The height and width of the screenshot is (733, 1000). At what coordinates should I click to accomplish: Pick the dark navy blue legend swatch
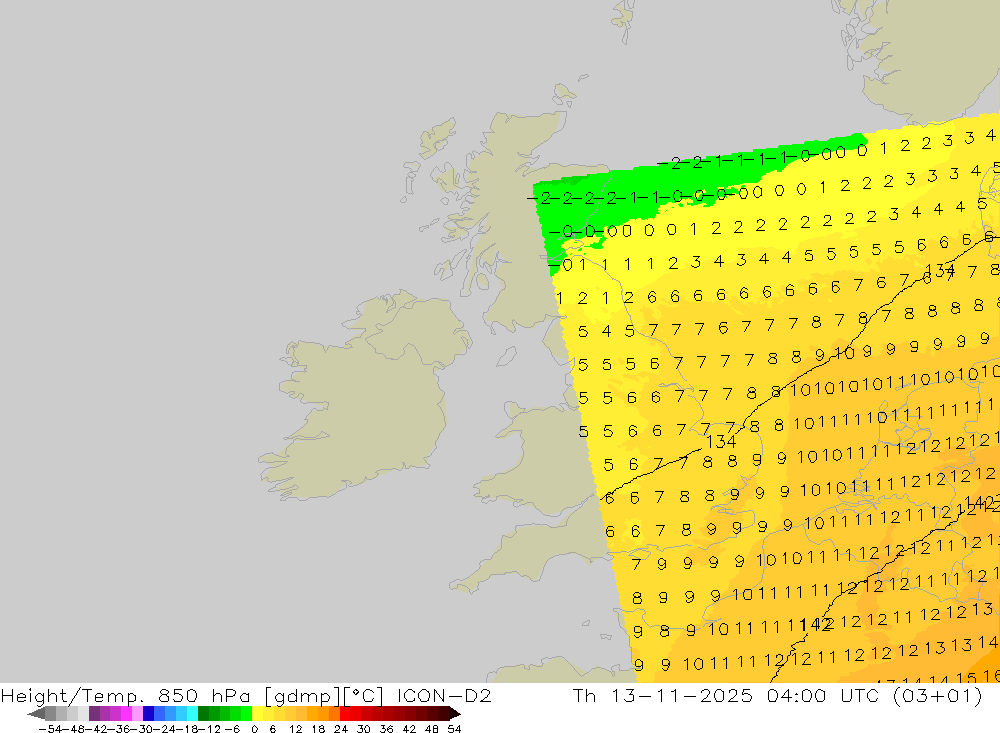(x=149, y=714)
